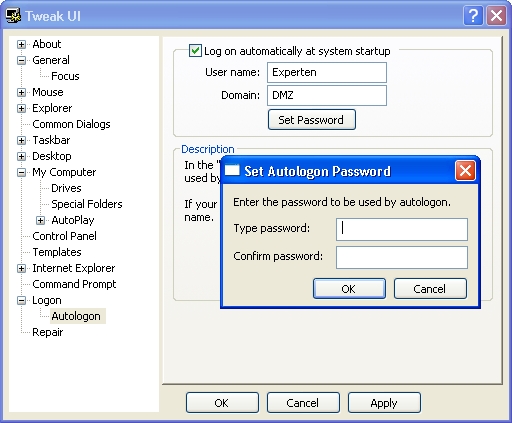Open Drives under My Computer

[x=66, y=188]
